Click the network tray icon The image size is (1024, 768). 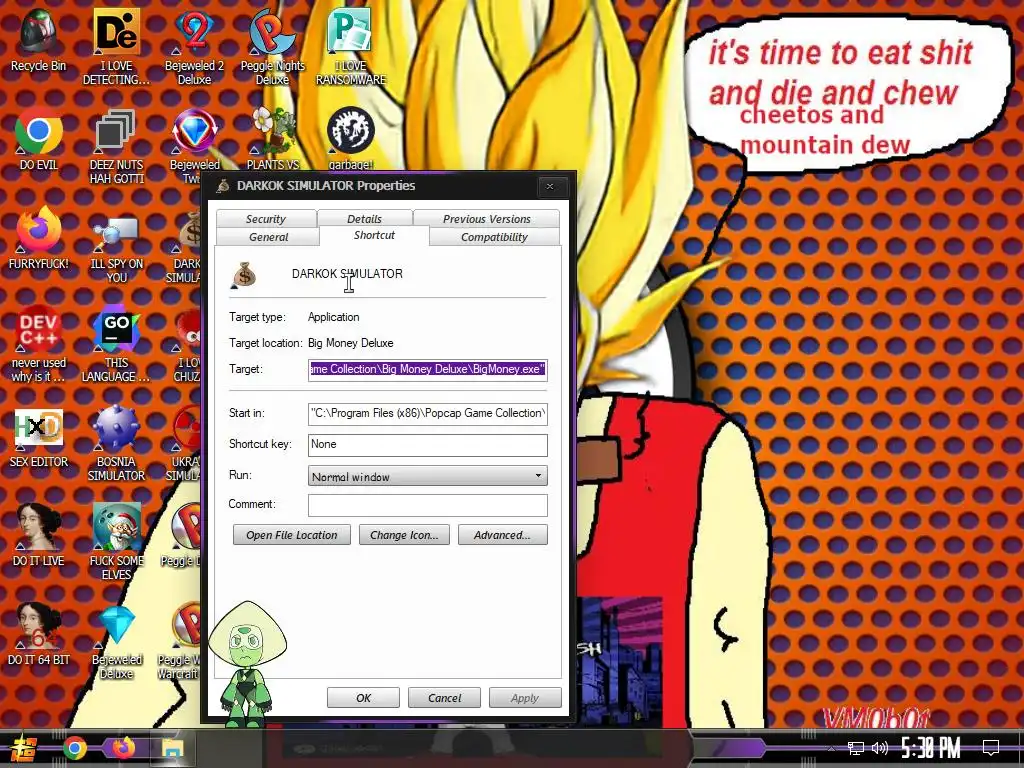coord(855,748)
